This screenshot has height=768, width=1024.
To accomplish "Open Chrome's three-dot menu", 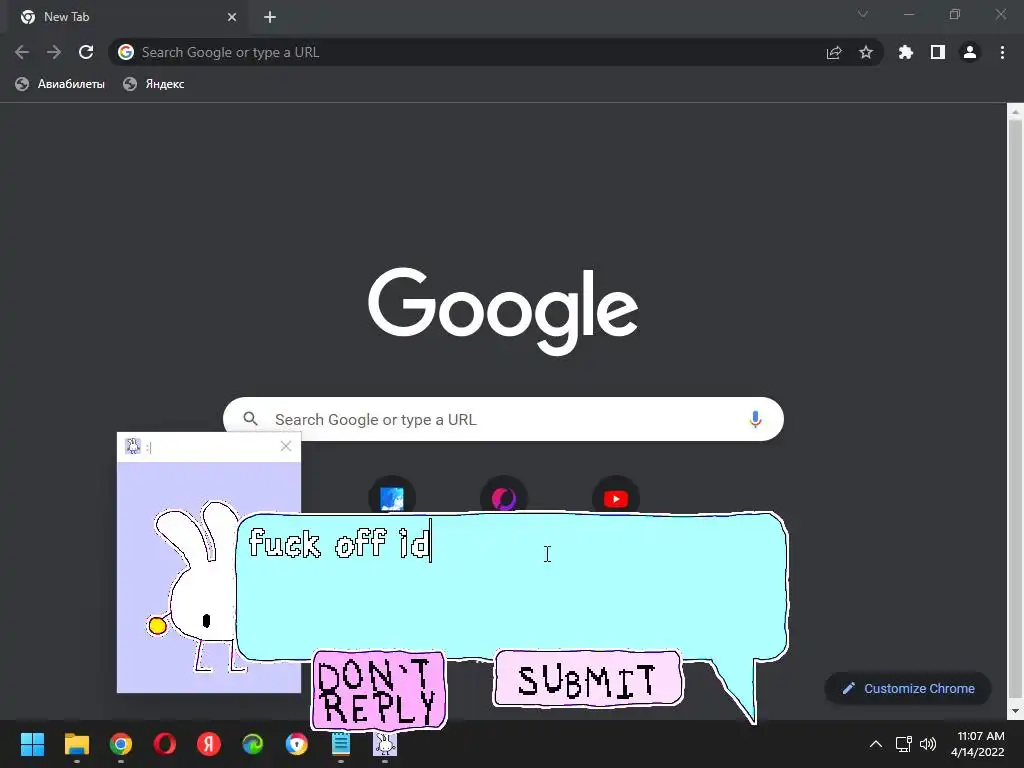I will 1002,52.
